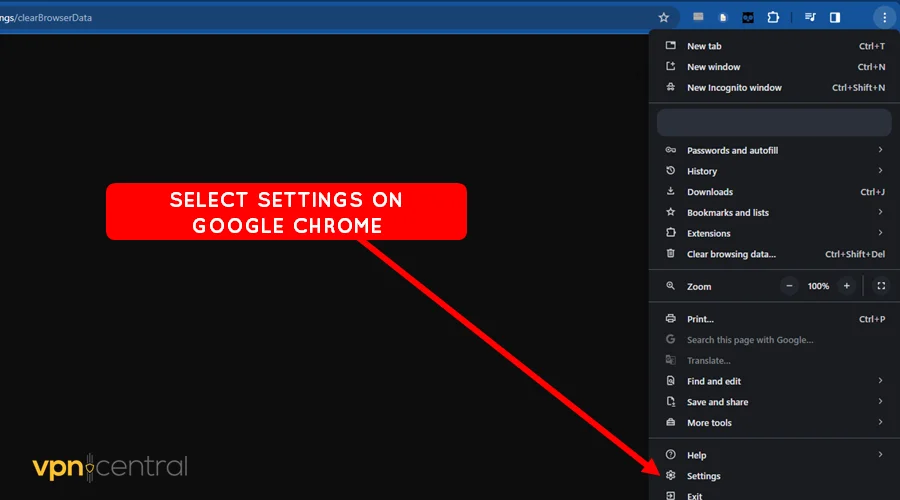
Task: Select Translate menu entry
Action: click(774, 361)
